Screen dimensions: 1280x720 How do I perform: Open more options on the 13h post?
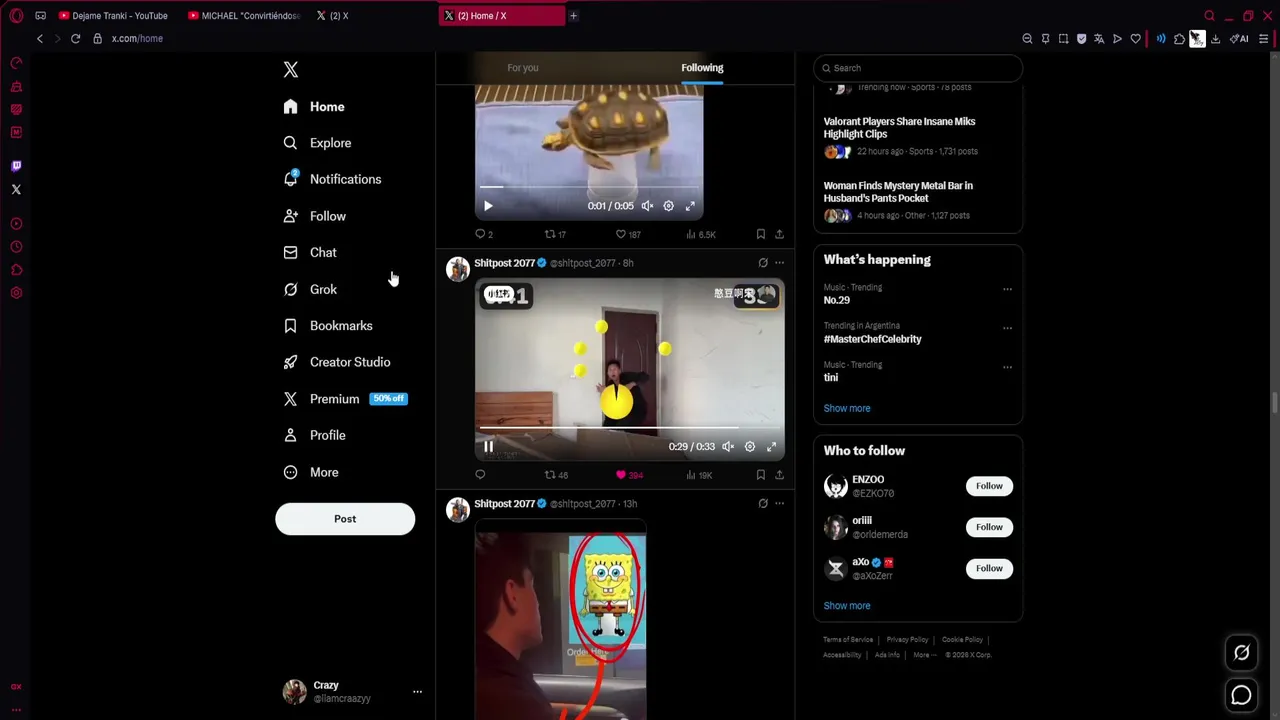[779, 504]
